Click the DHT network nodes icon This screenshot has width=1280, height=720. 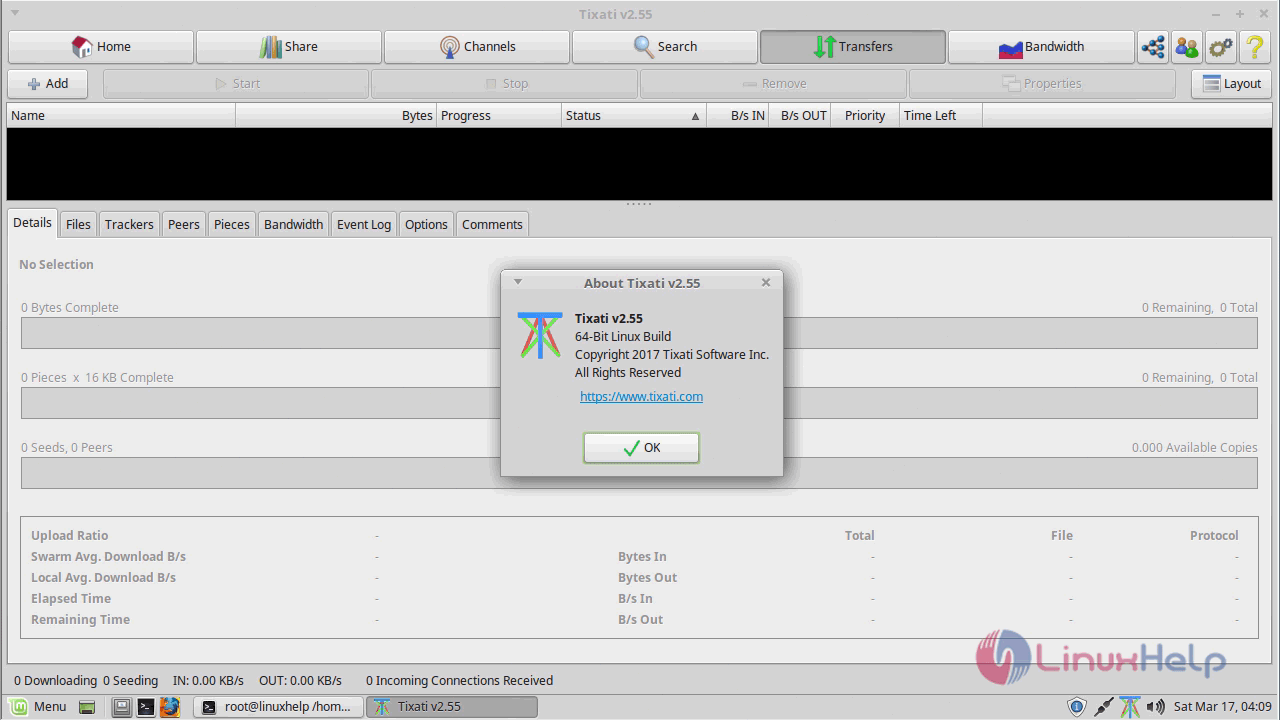[1153, 47]
